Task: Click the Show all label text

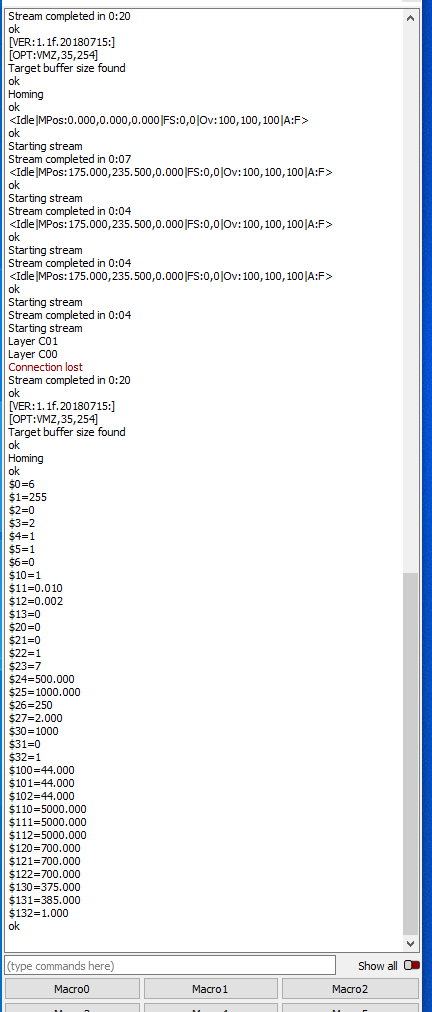Action: point(378,966)
